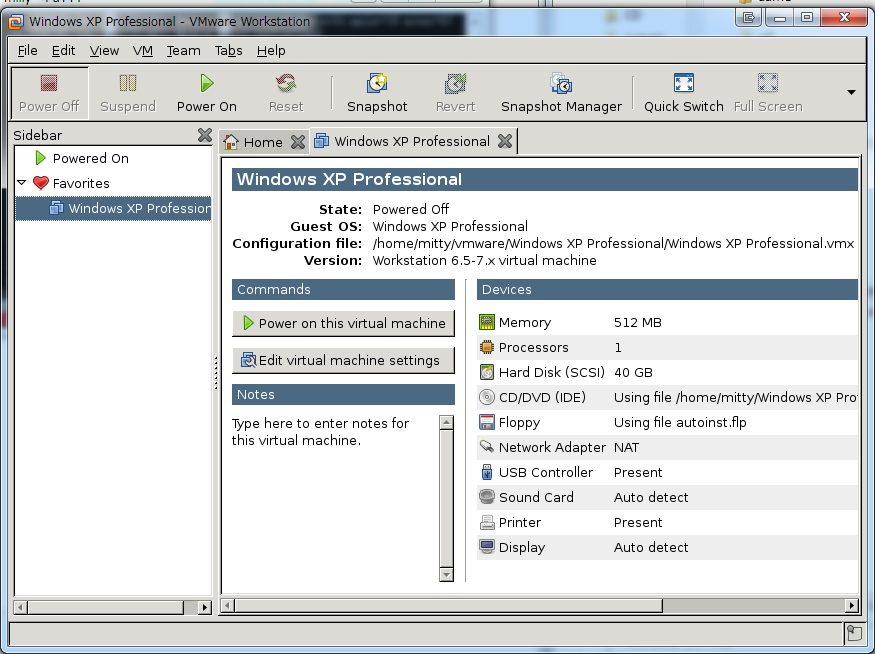Click the sidebar horizontal scrollbar right arrow
The height and width of the screenshot is (654, 875).
[205, 607]
